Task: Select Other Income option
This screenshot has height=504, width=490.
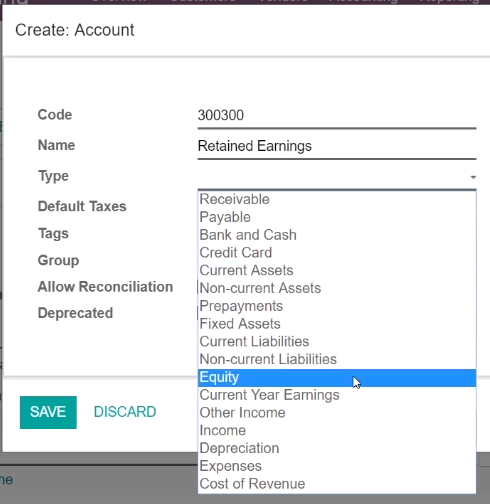Action: pyautogui.click(x=337, y=413)
